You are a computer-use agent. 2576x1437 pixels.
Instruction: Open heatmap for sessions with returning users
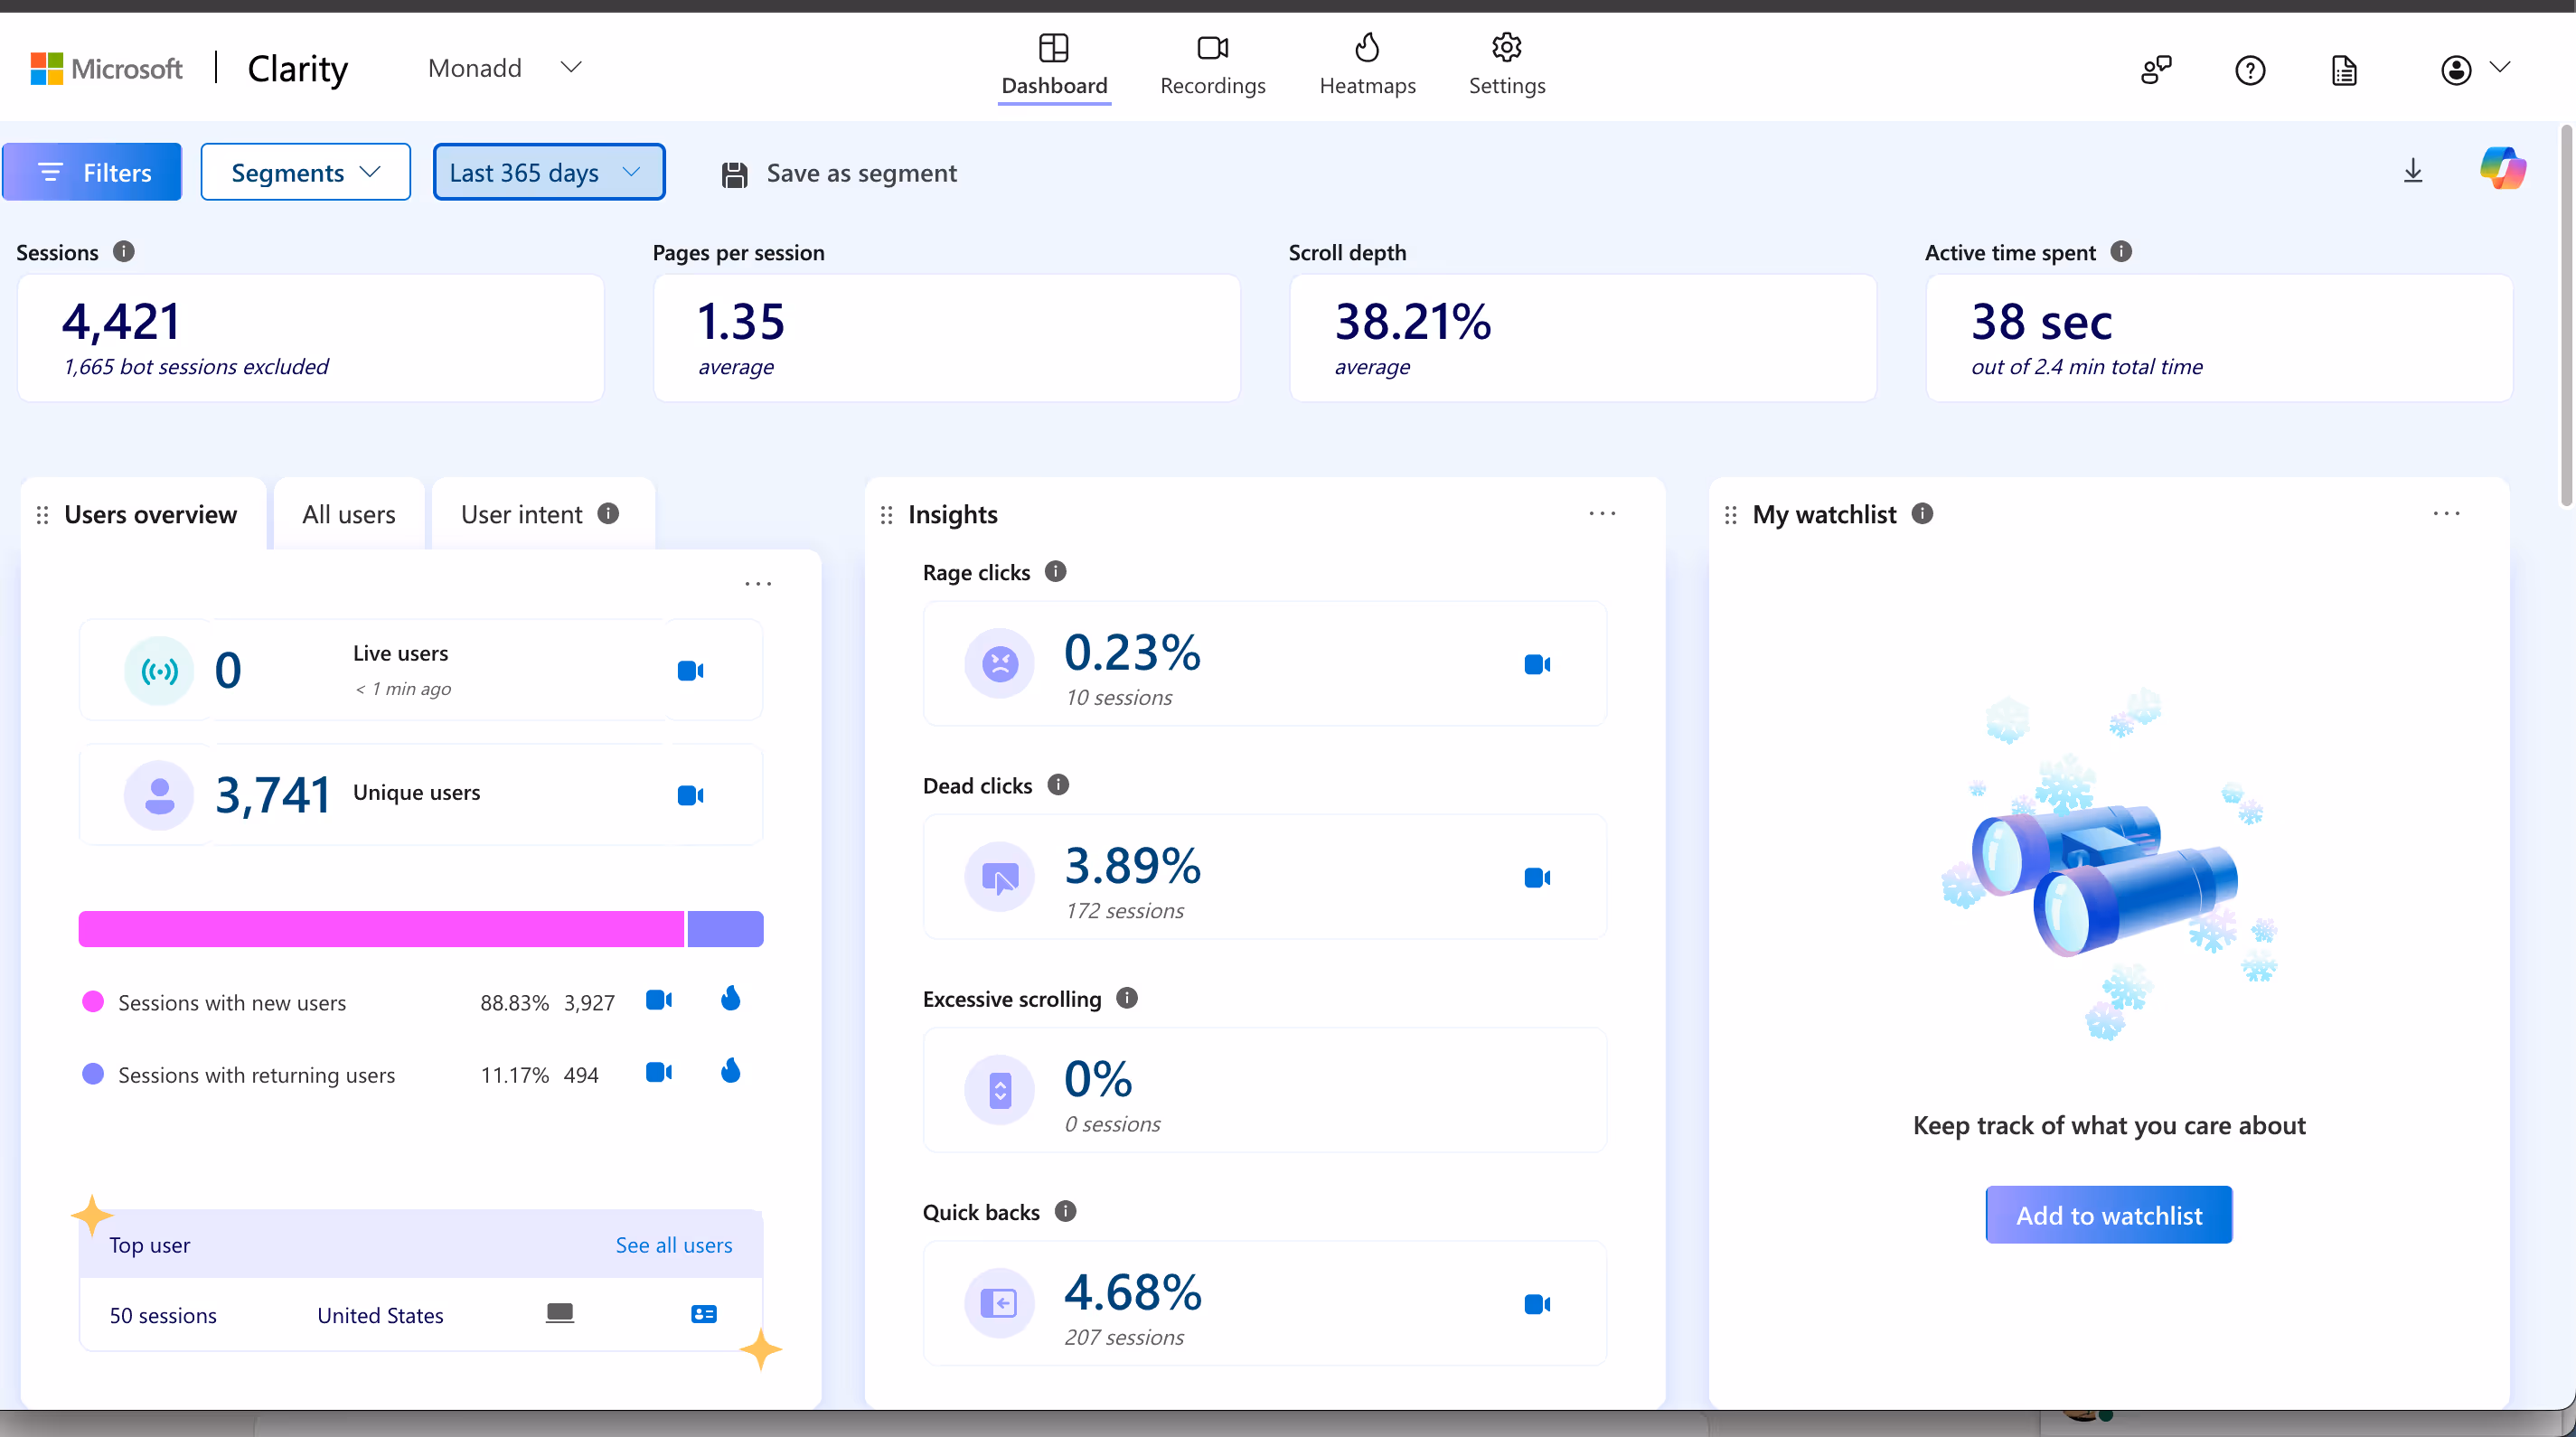tap(731, 1072)
